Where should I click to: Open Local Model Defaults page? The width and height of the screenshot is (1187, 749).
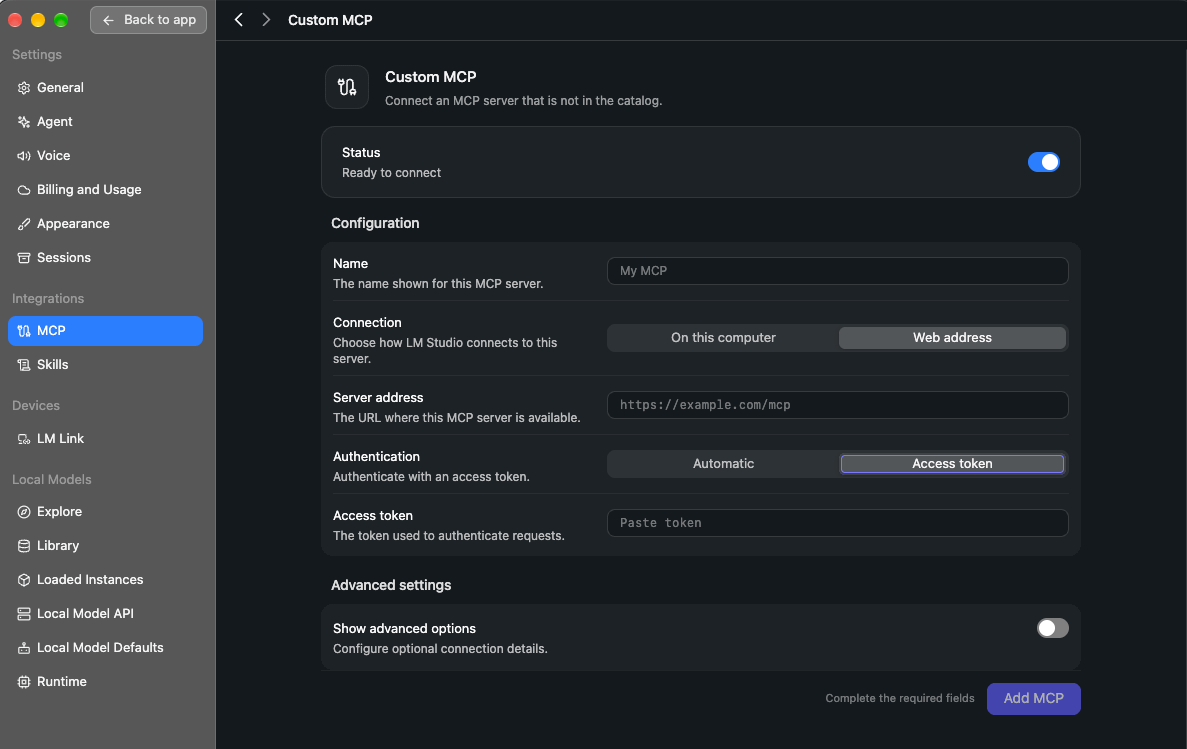105,648
